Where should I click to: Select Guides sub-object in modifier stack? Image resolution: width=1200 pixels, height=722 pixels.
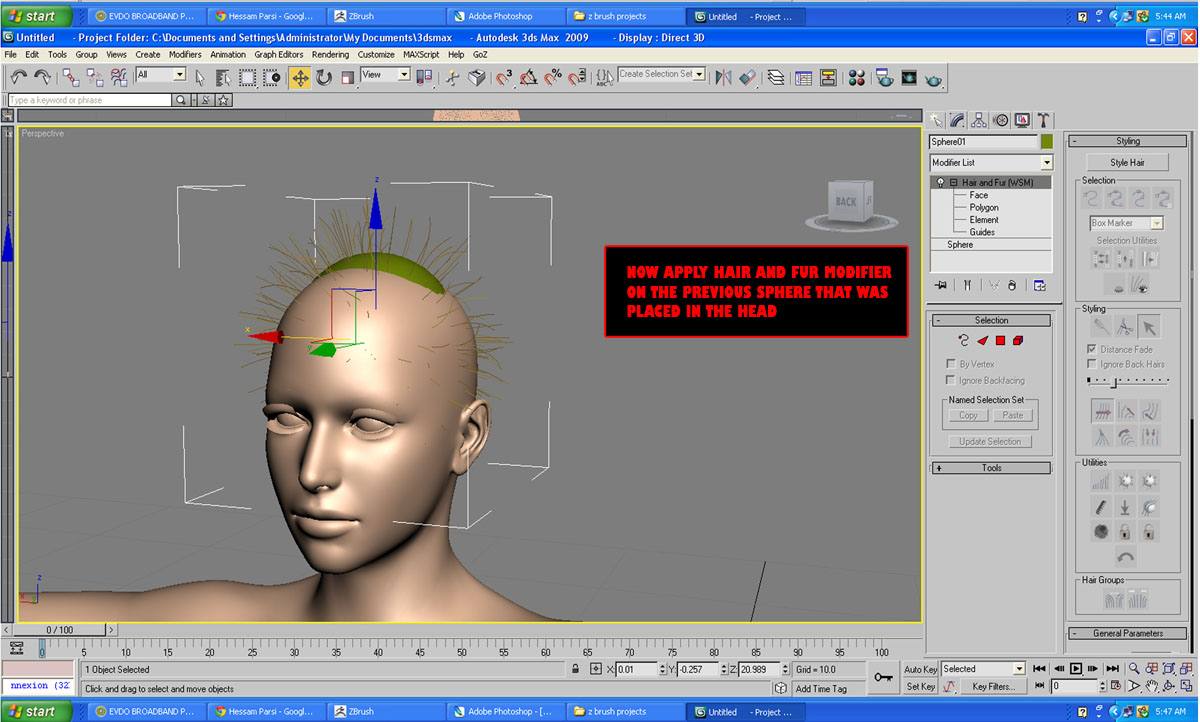[981, 232]
